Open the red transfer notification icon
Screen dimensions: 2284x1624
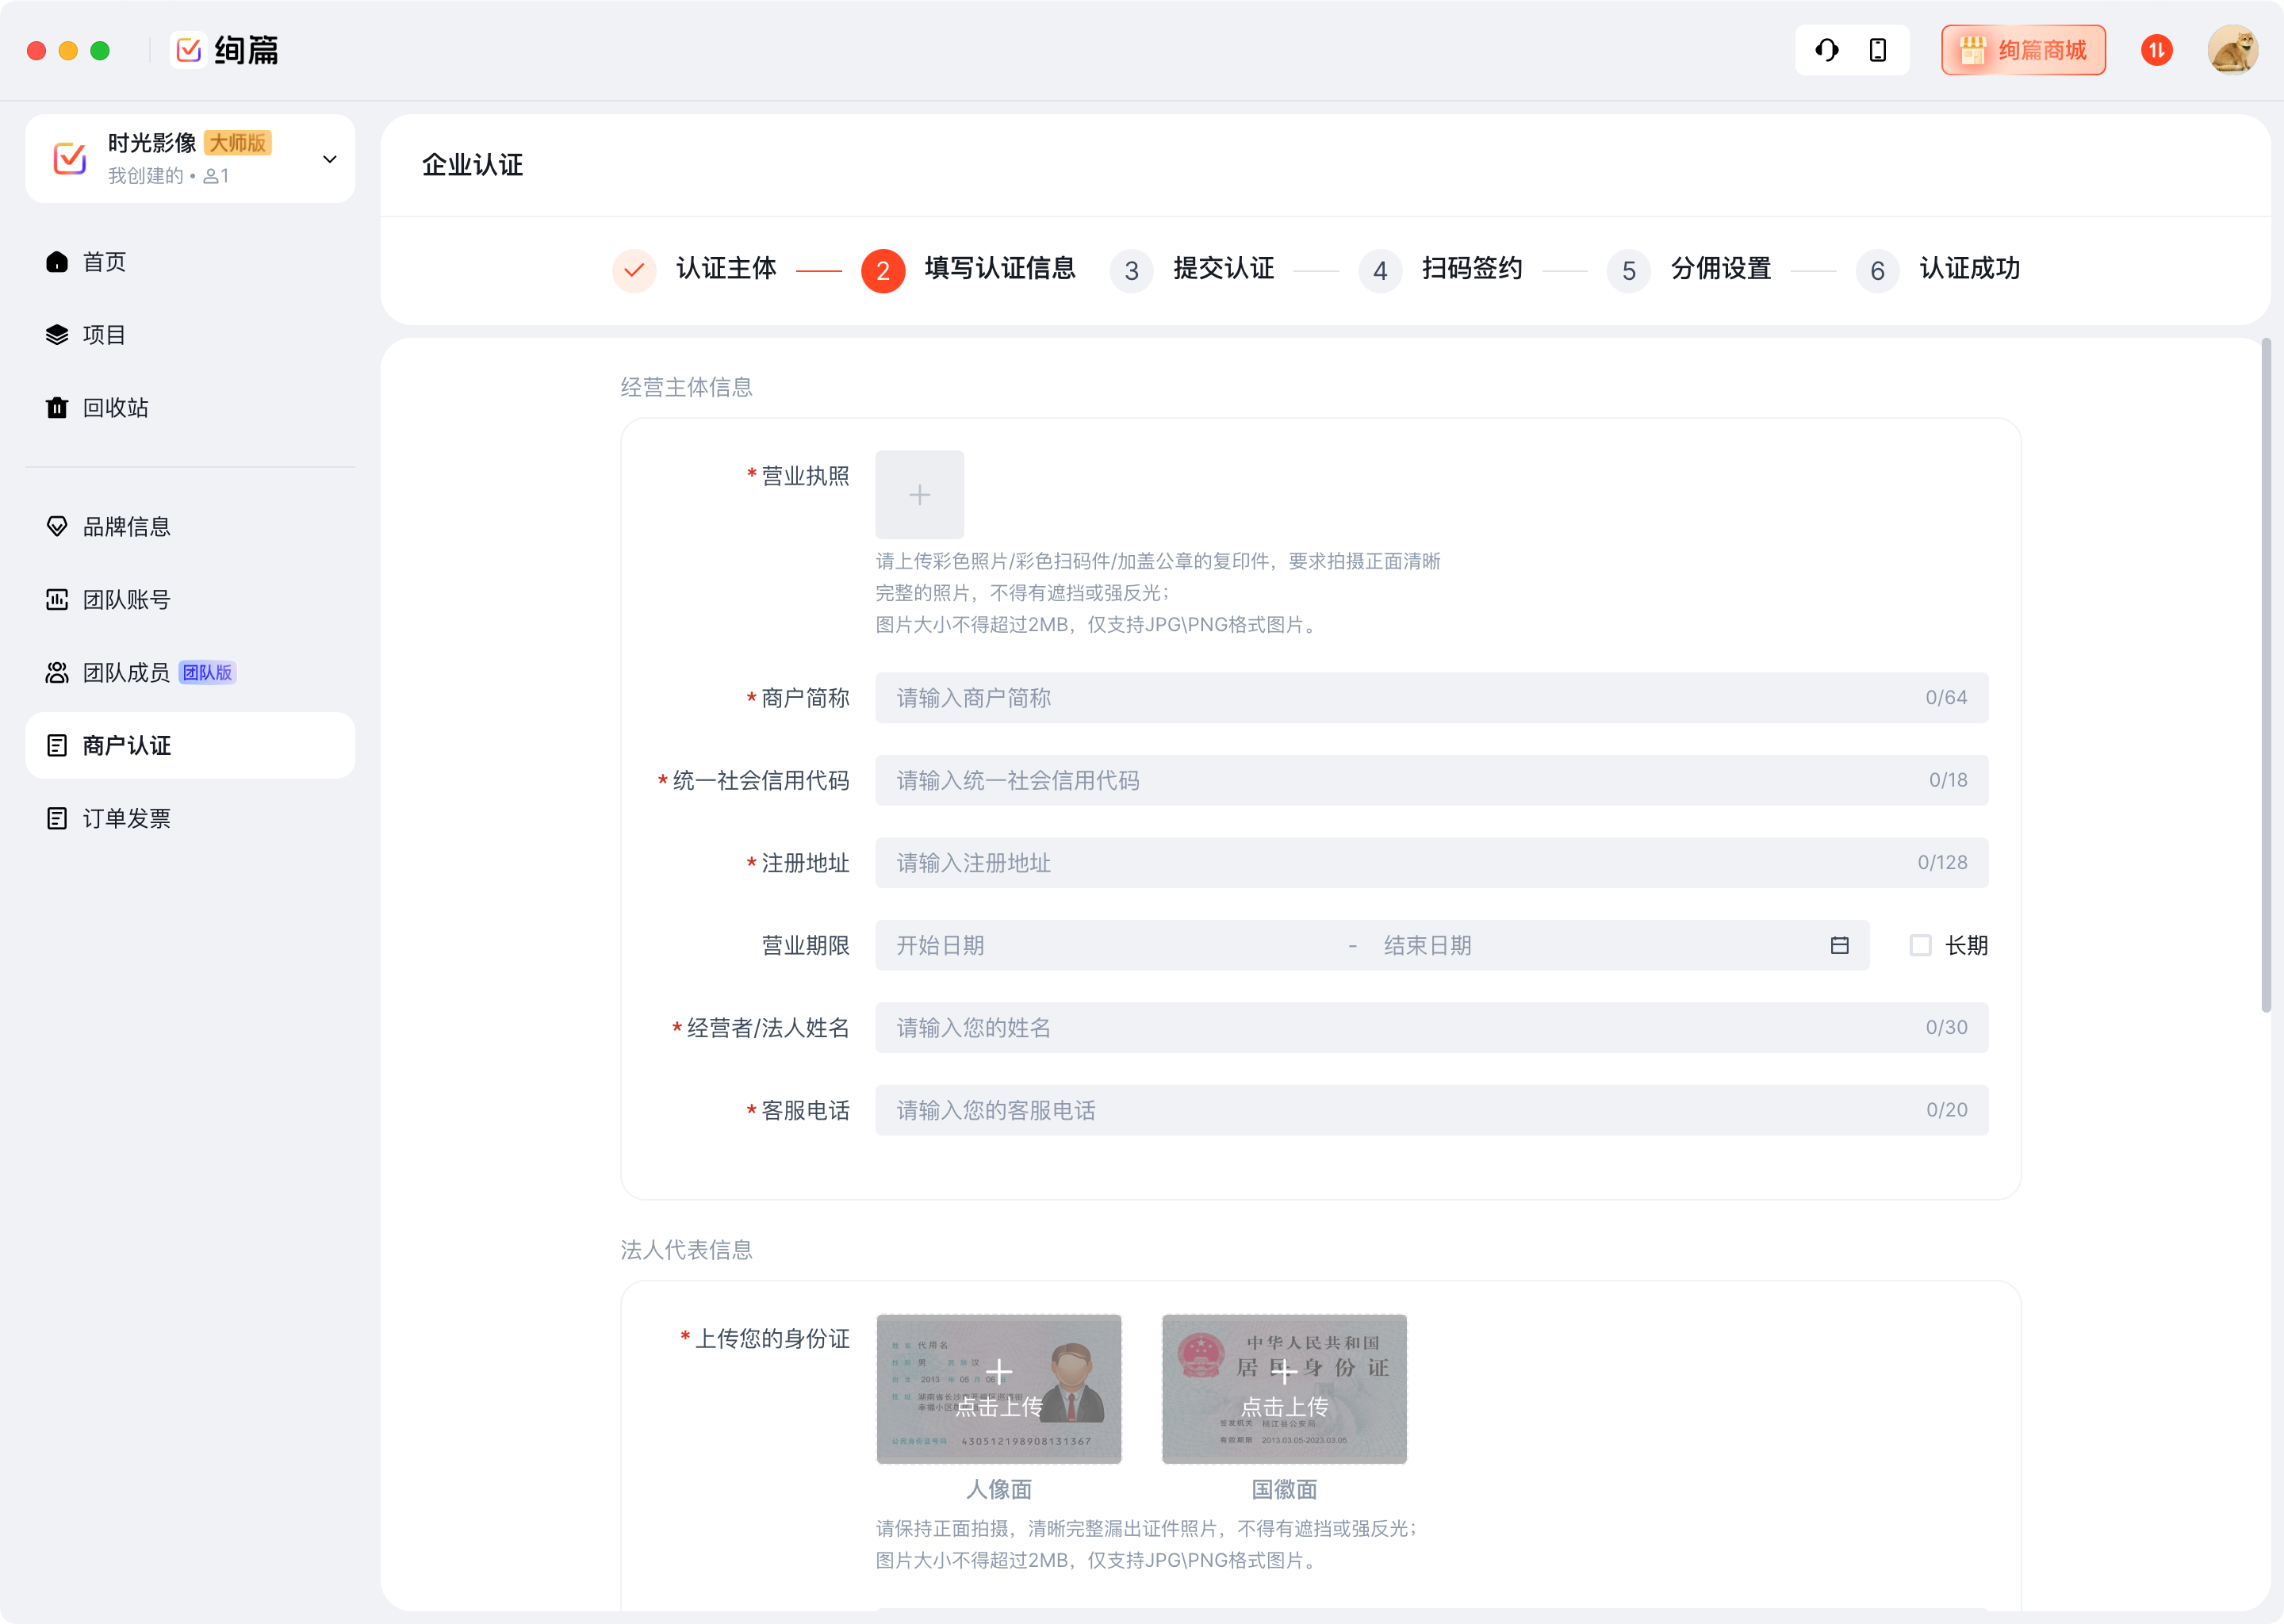2156,50
